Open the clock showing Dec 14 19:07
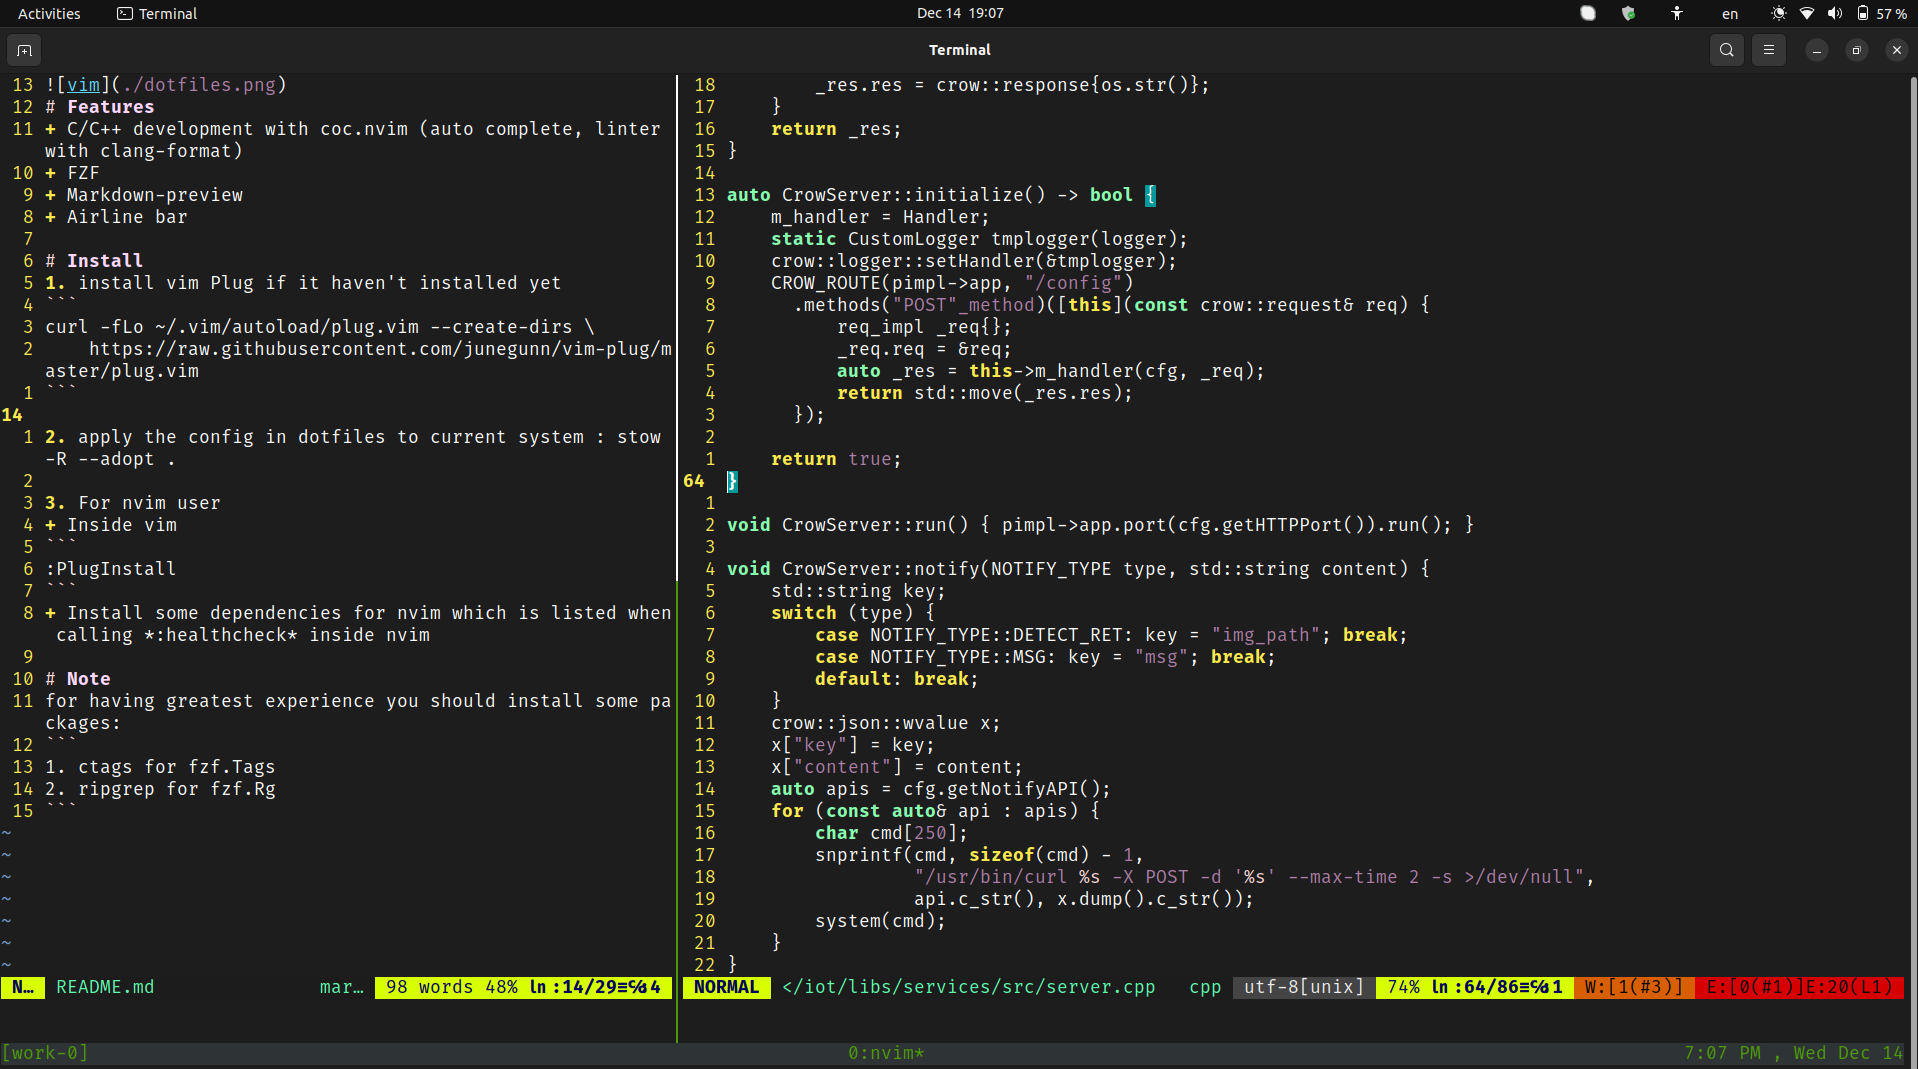 click(960, 13)
